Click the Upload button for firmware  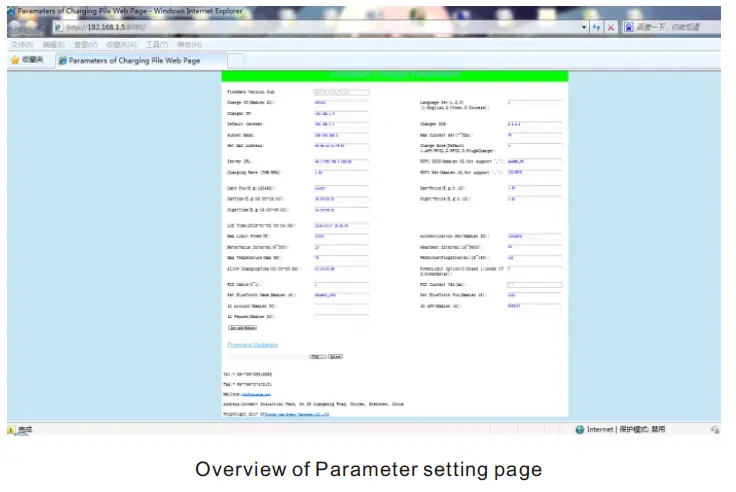pos(335,357)
